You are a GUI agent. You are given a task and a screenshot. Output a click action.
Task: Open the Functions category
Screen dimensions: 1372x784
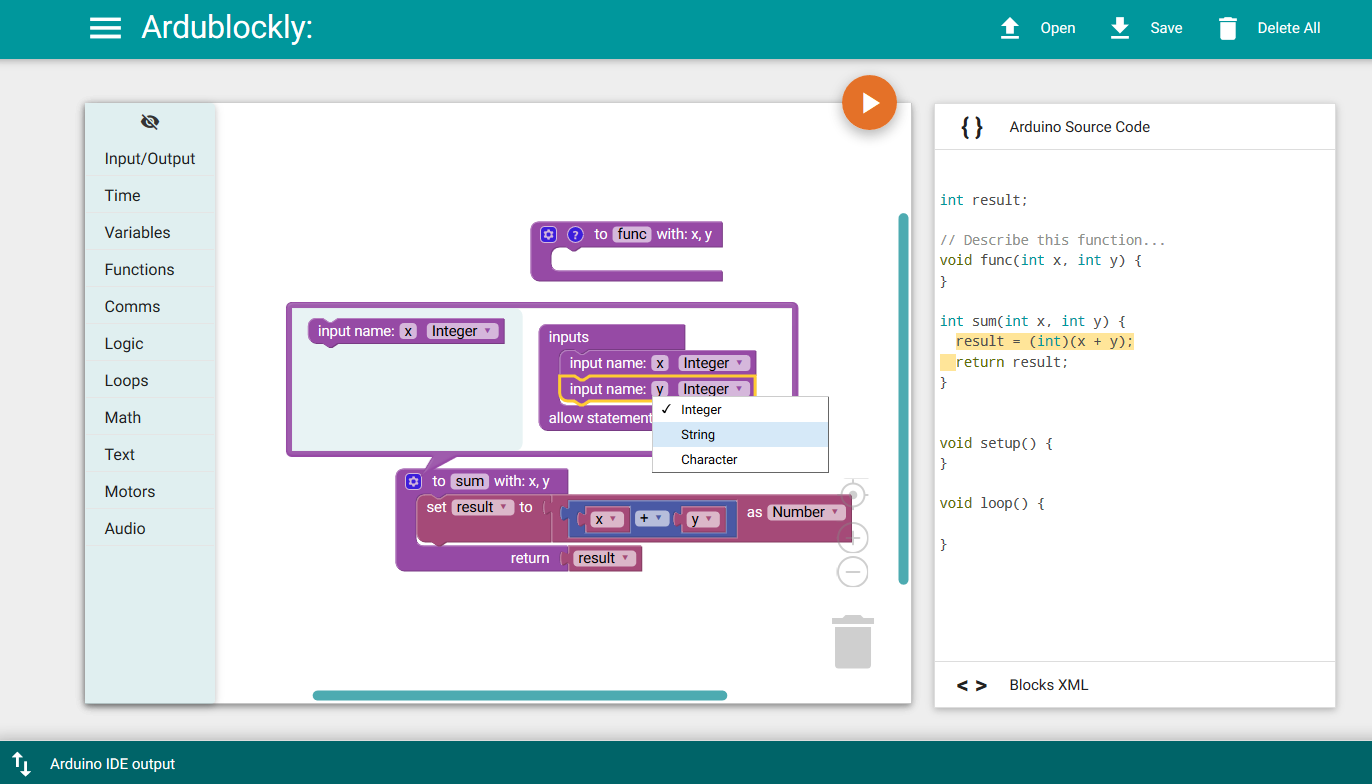click(x=150, y=270)
